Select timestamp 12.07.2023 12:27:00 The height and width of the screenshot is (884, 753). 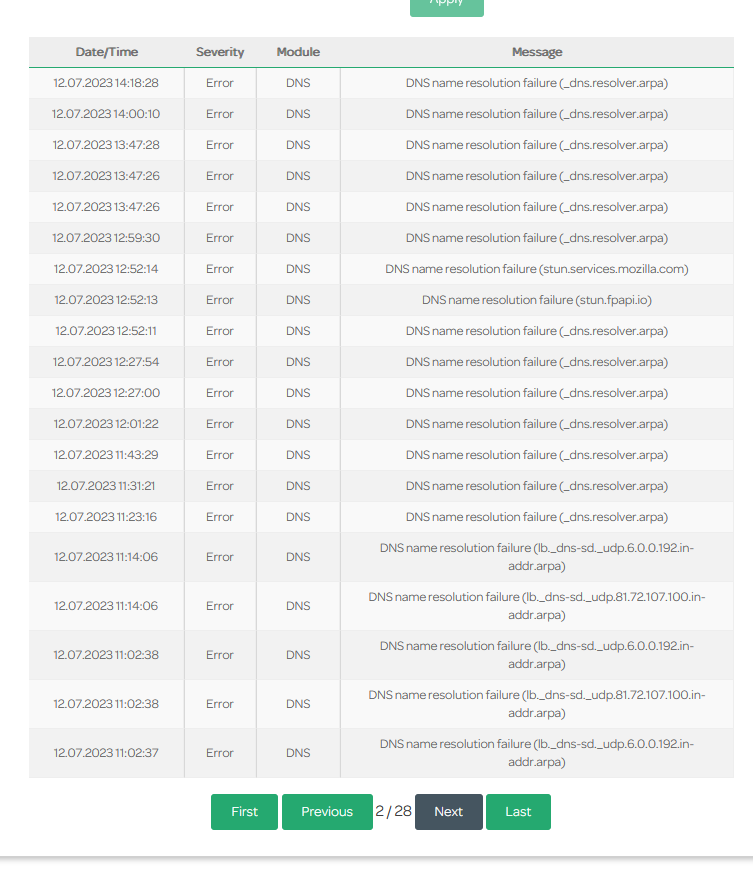pos(106,393)
